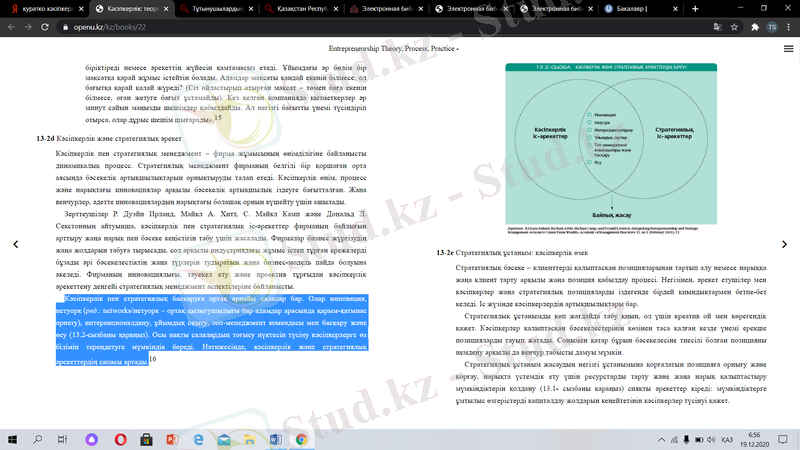The width and height of the screenshot is (800, 450).
Task: Open Edge browser from taskbar
Action: click(198, 439)
